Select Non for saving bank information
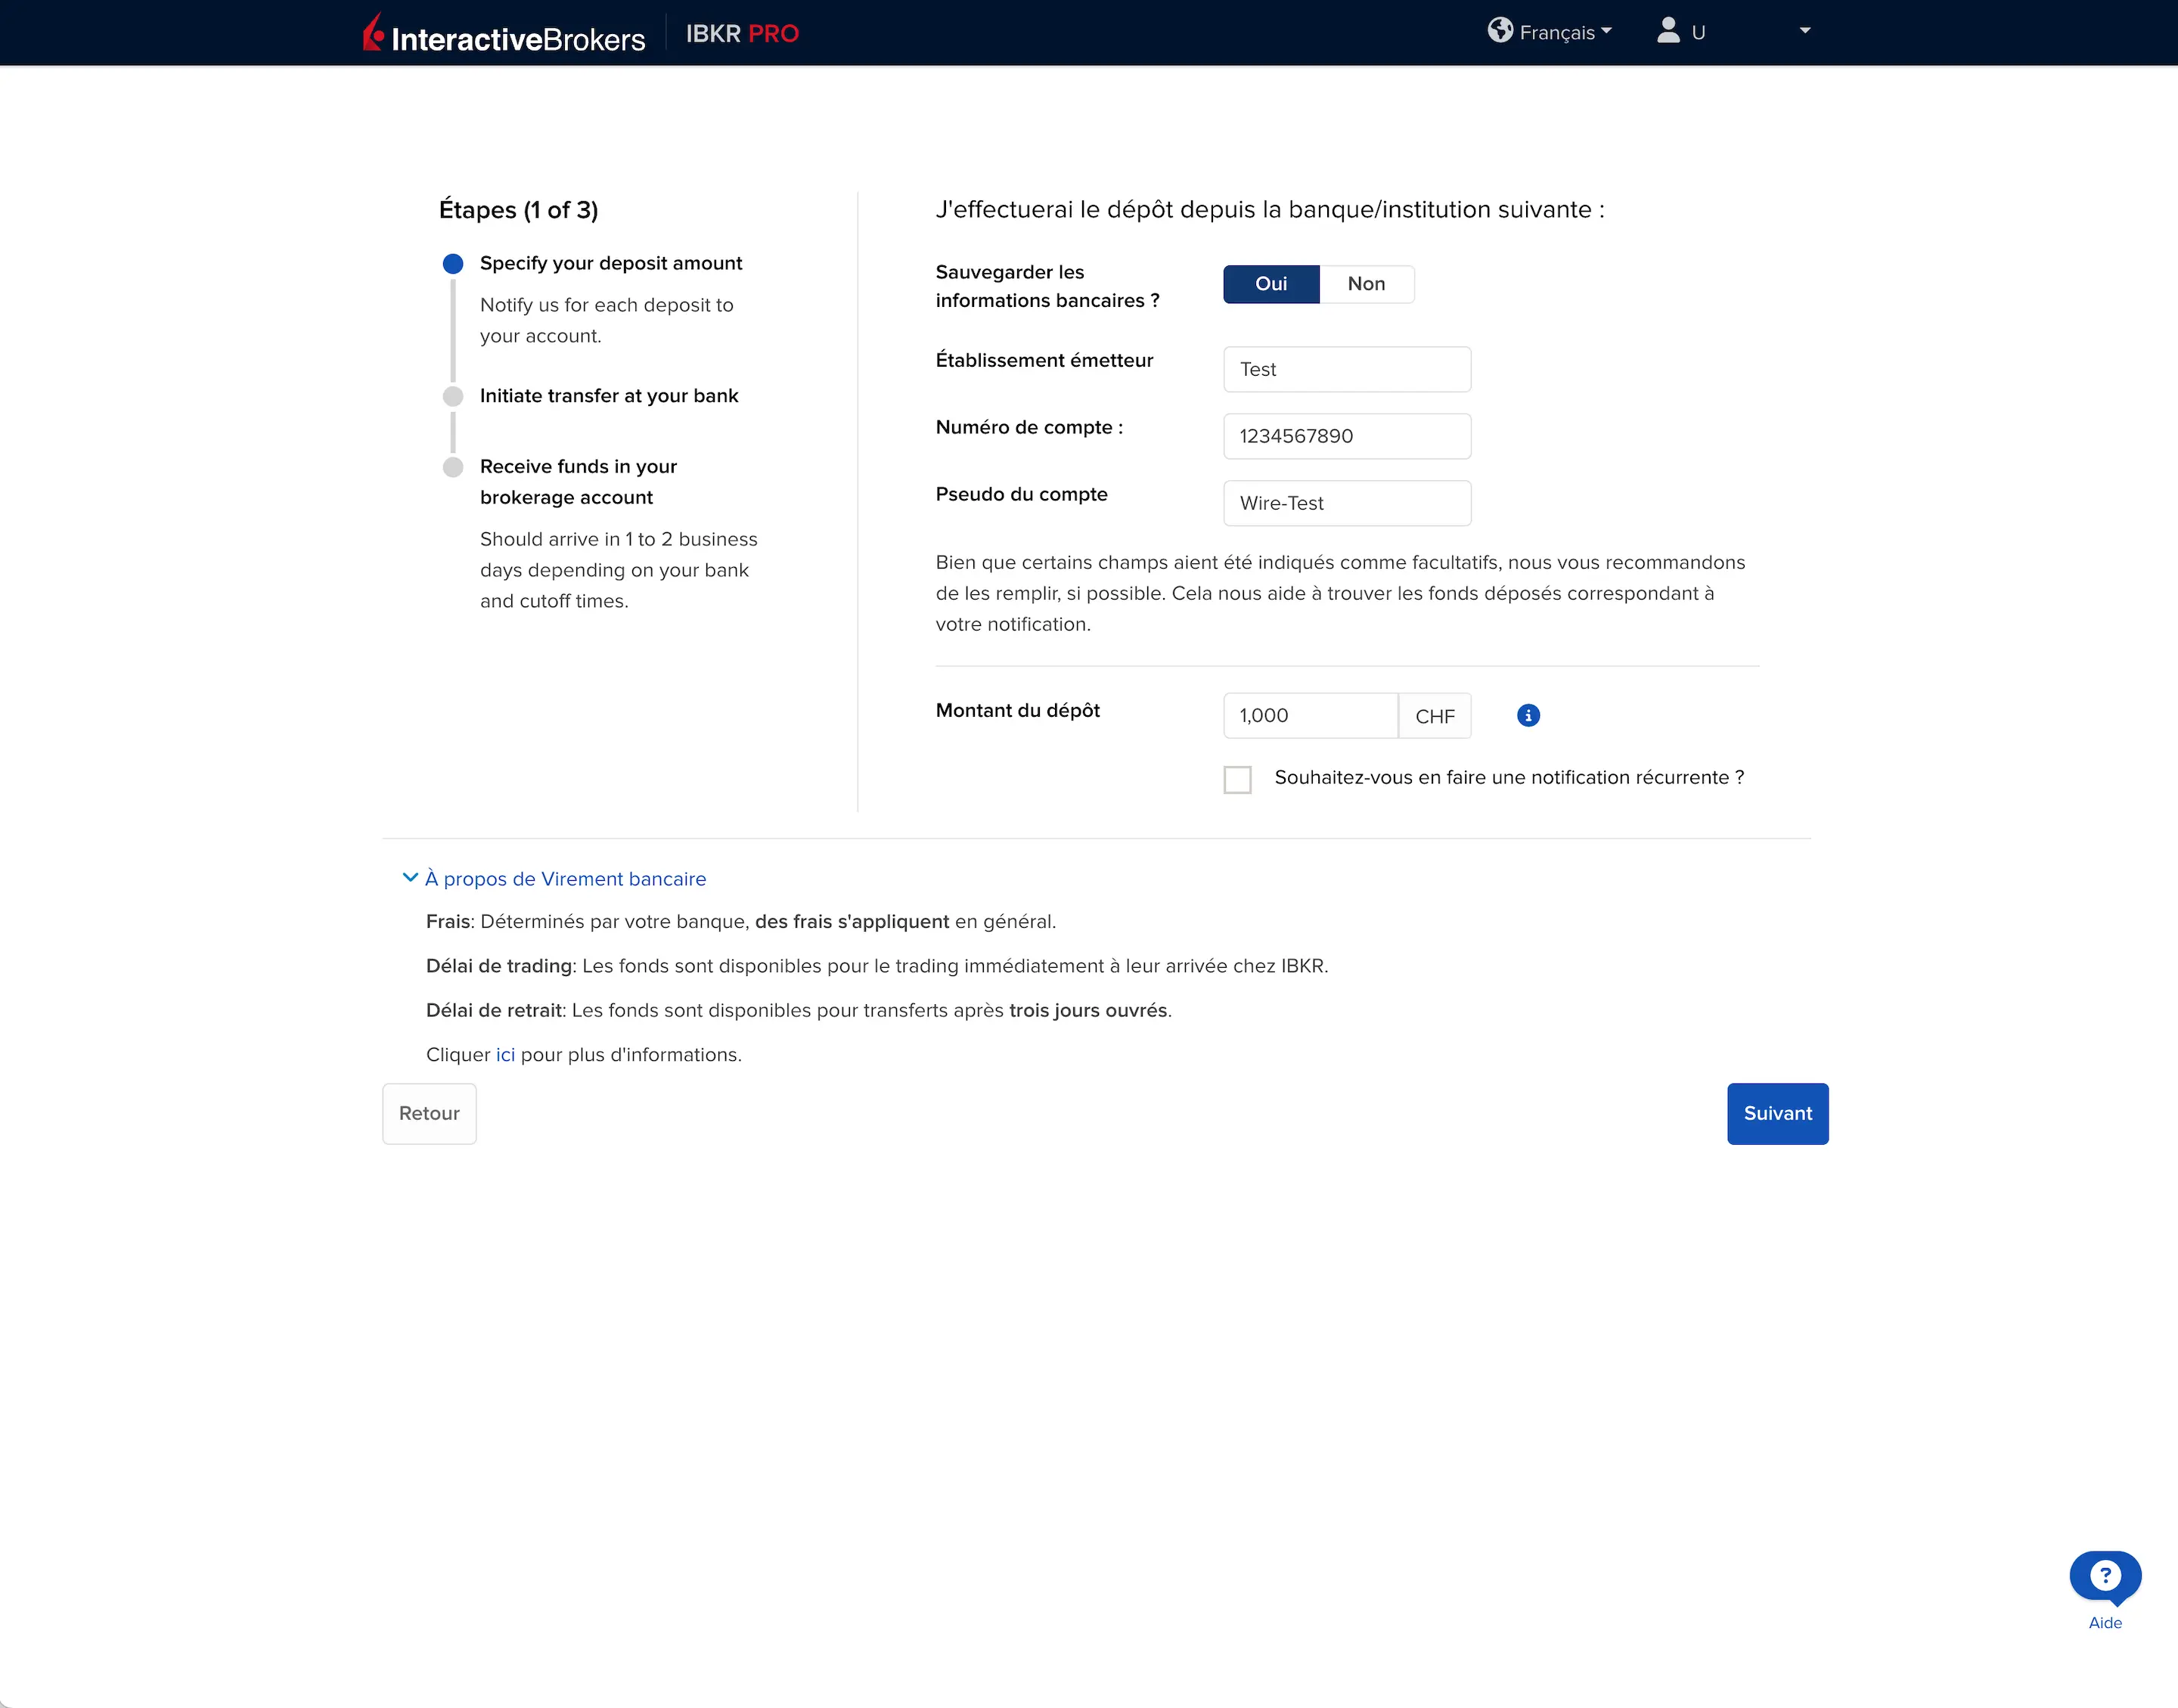Image resolution: width=2178 pixels, height=1708 pixels. (1366, 284)
